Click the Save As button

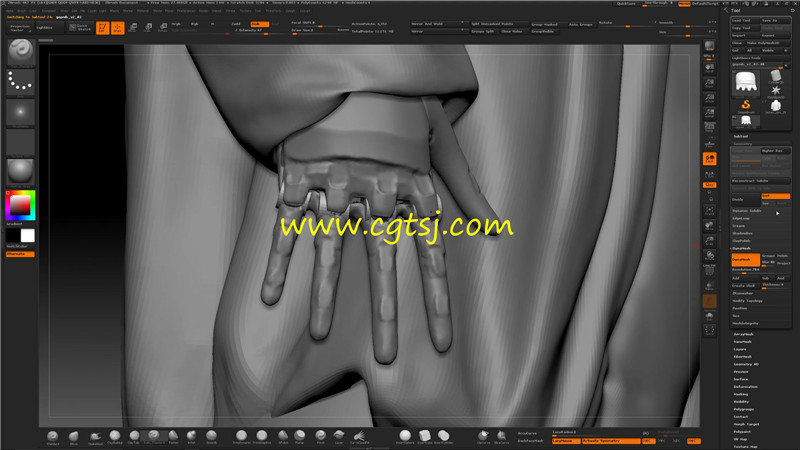pyautogui.click(x=776, y=20)
